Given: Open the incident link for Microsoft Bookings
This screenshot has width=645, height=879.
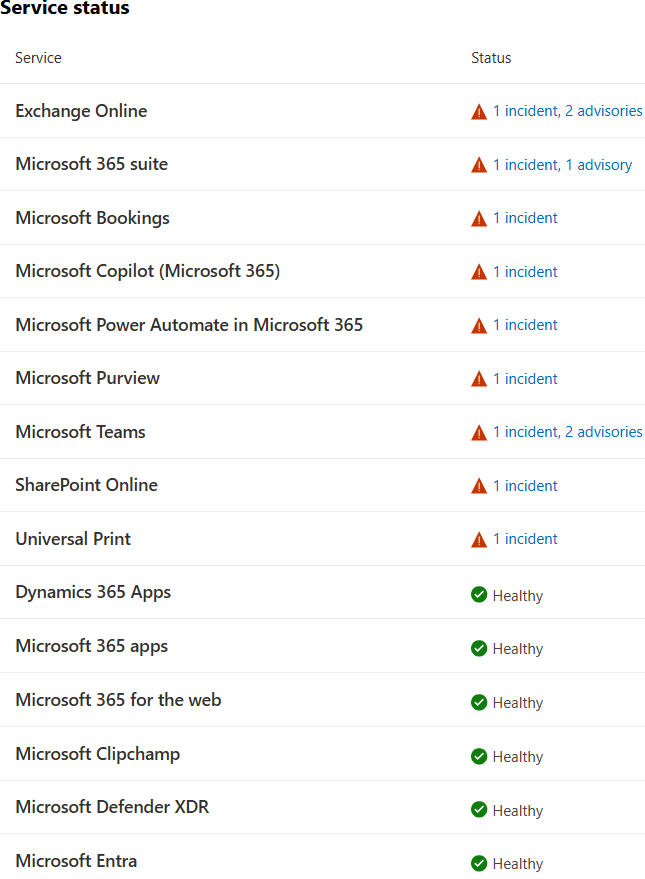Looking at the screenshot, I should 526,218.
